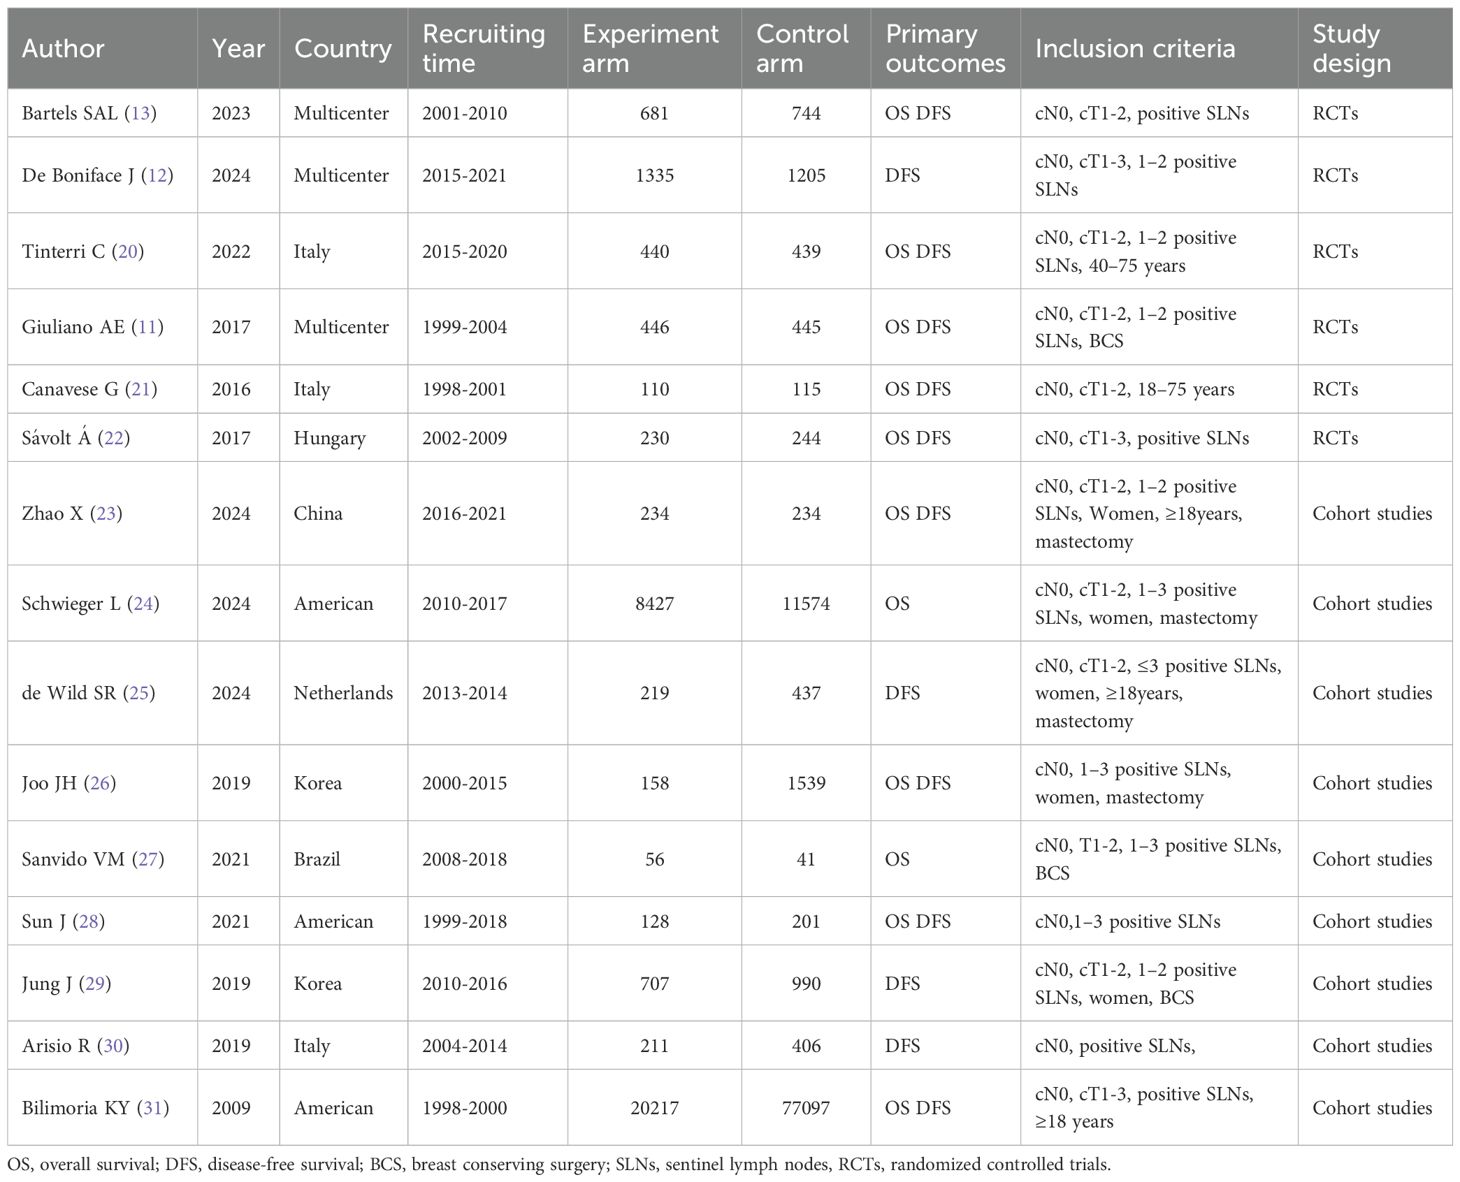The height and width of the screenshot is (1182, 1460).
Task: Click citation 29 for Jung J
Action: point(95,983)
